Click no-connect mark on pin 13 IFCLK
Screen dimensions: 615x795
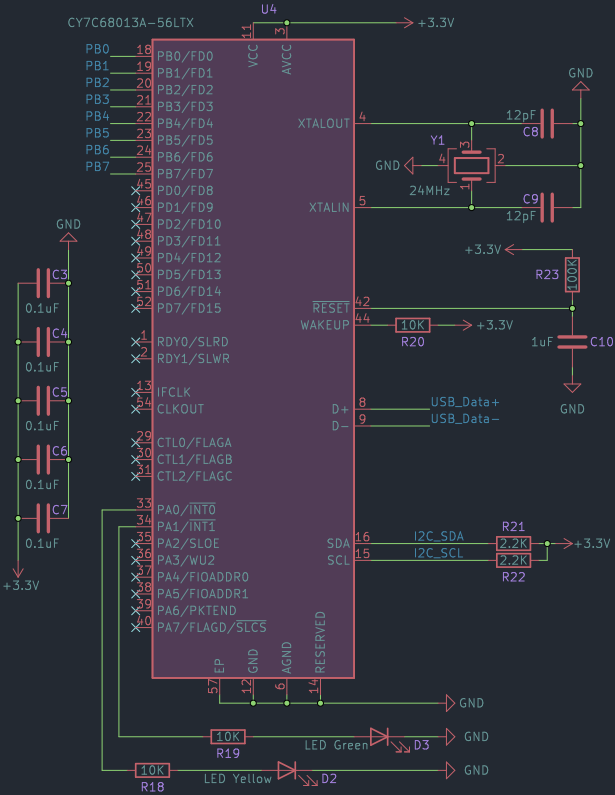(135, 392)
